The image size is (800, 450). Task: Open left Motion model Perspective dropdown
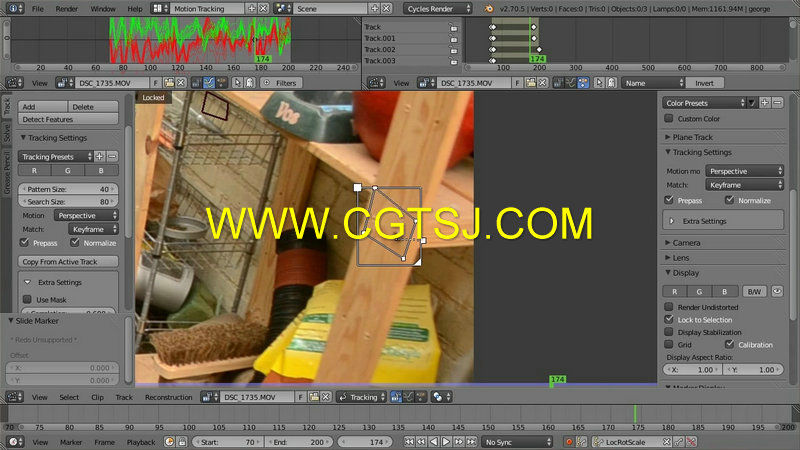point(87,215)
